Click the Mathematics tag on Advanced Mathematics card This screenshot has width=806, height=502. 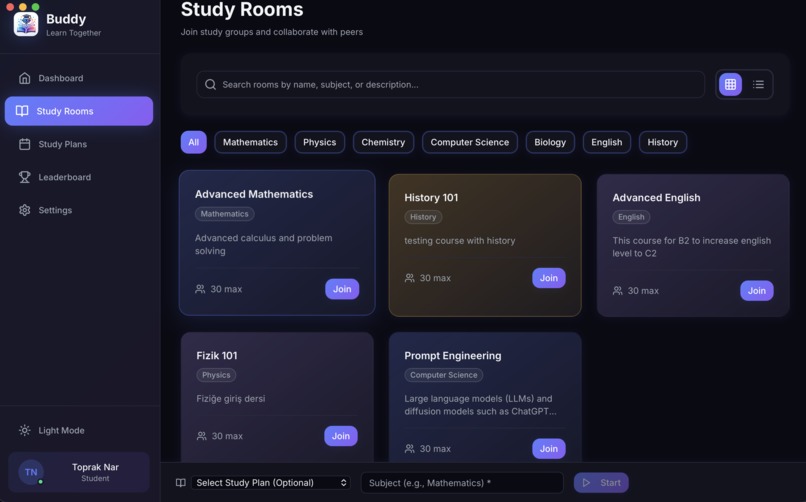pyautogui.click(x=224, y=214)
